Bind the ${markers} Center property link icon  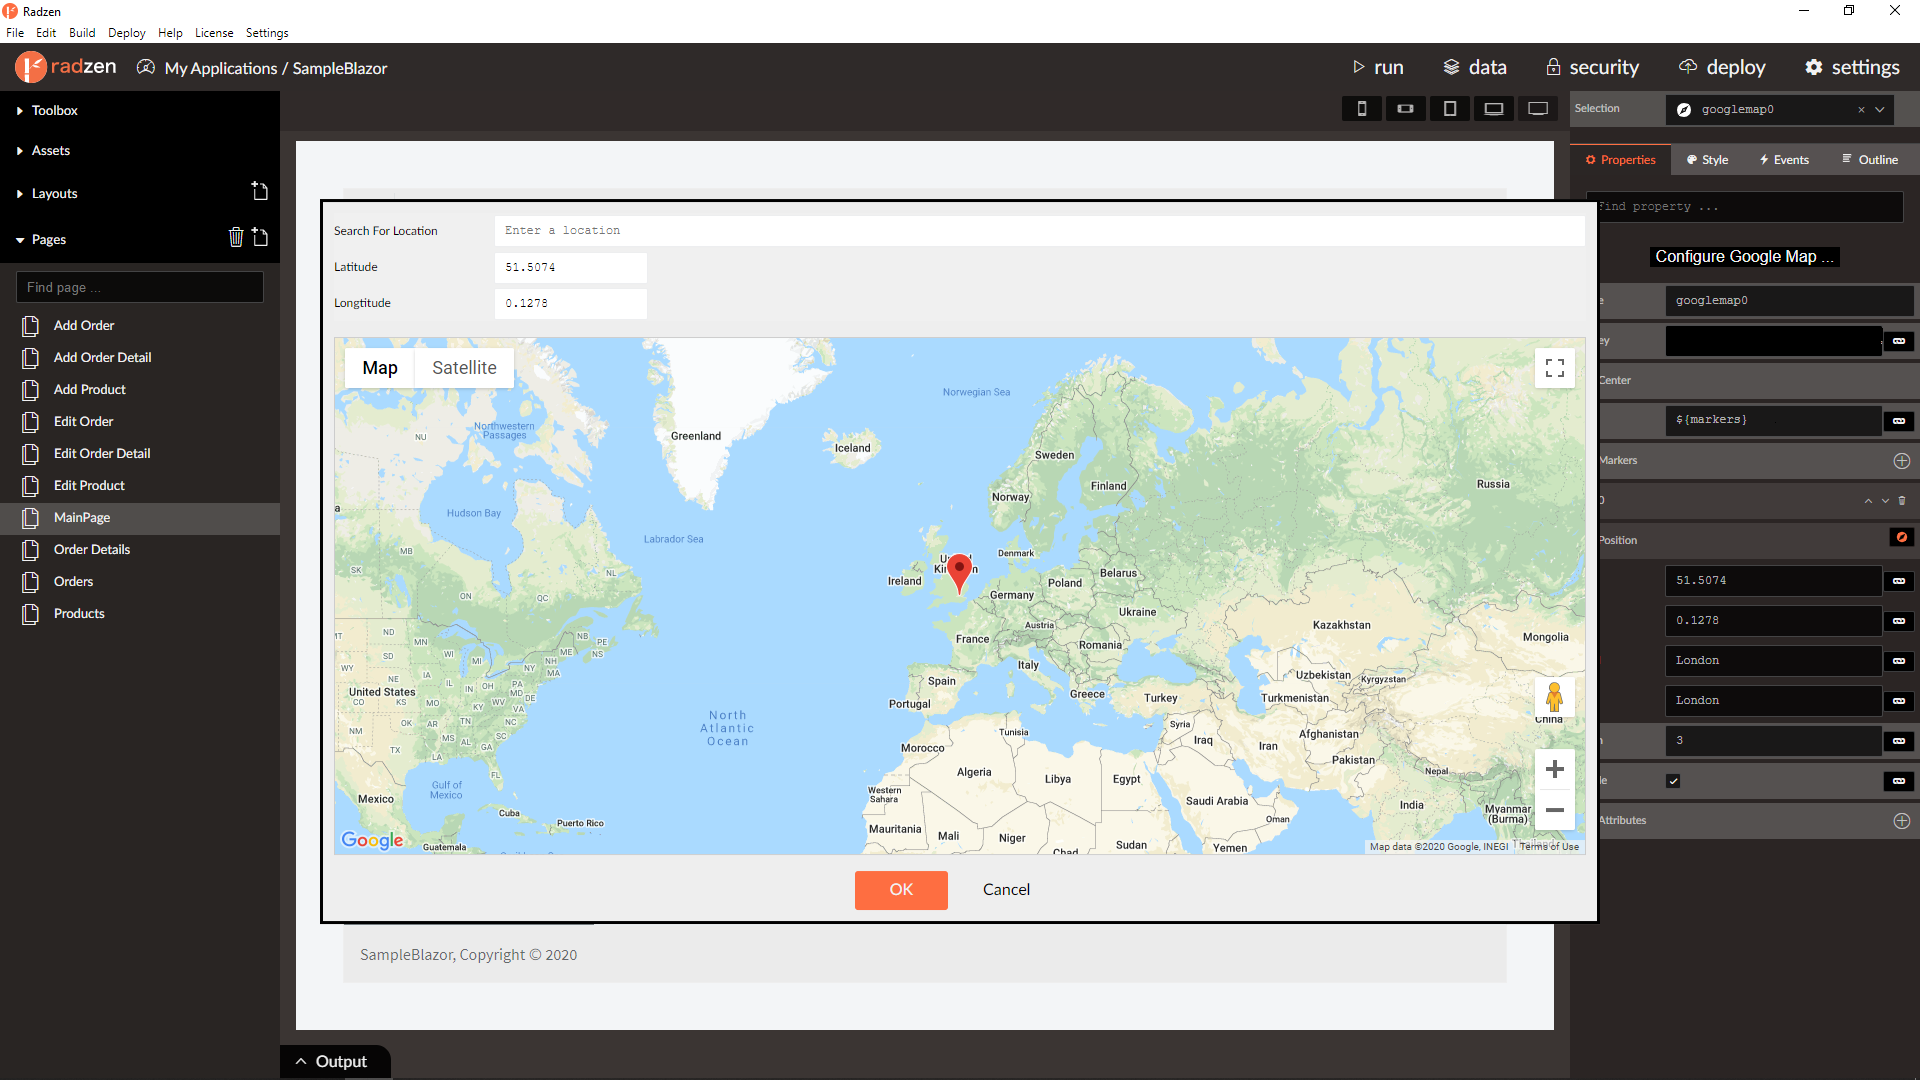[1899, 421]
